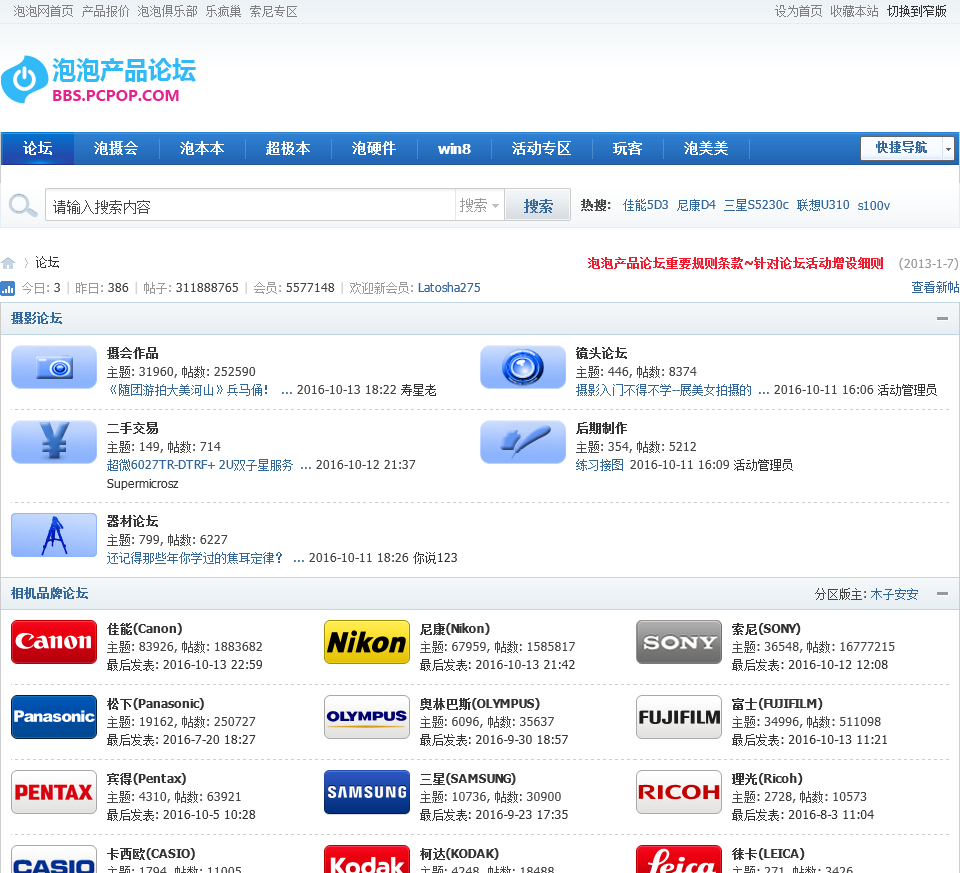Image resolution: width=960 pixels, height=873 pixels.
Task: Click 泡泡俱乐部 in top bar
Action: 167,11
